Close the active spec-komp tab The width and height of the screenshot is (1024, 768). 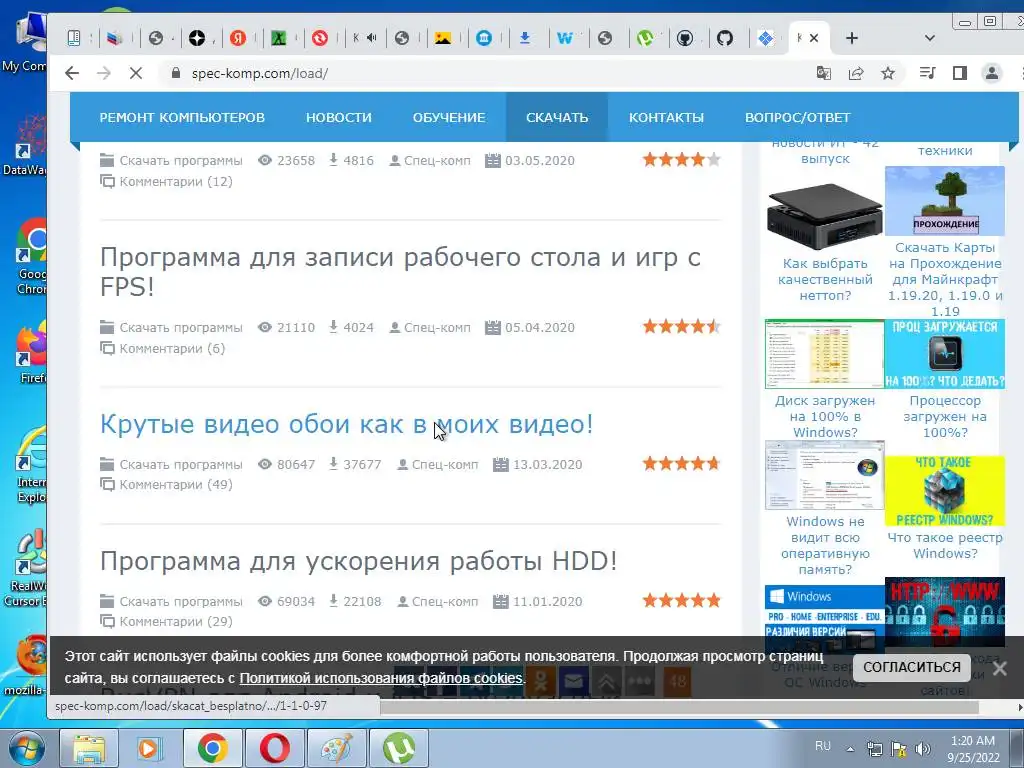coord(814,38)
